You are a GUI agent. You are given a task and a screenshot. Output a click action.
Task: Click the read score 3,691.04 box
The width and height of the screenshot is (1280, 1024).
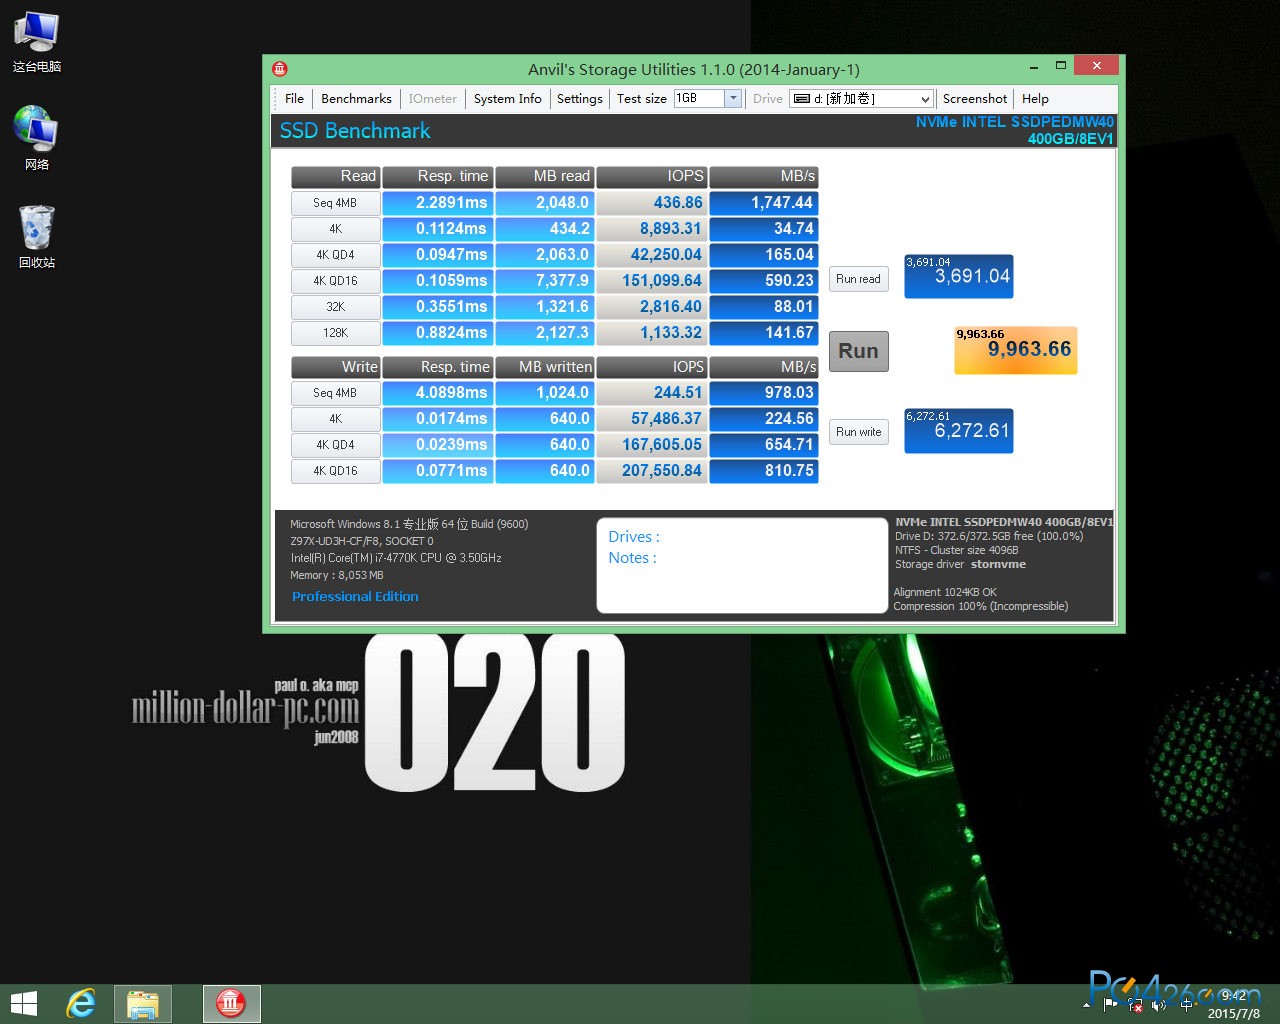click(x=958, y=276)
